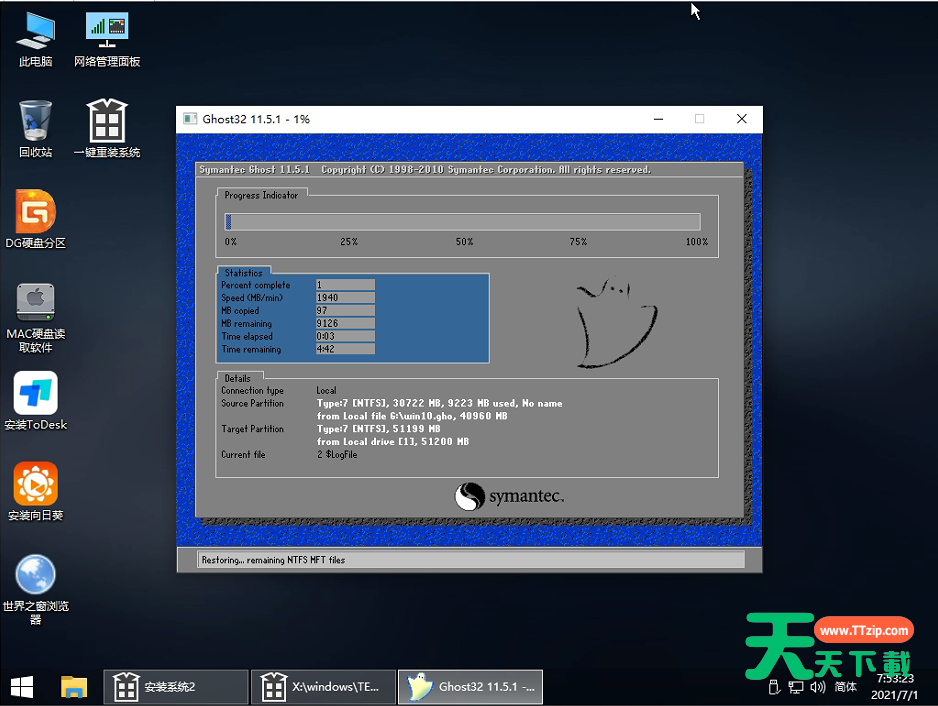Click the Windows Start button
Screen dimensions: 938x706
point(22,687)
